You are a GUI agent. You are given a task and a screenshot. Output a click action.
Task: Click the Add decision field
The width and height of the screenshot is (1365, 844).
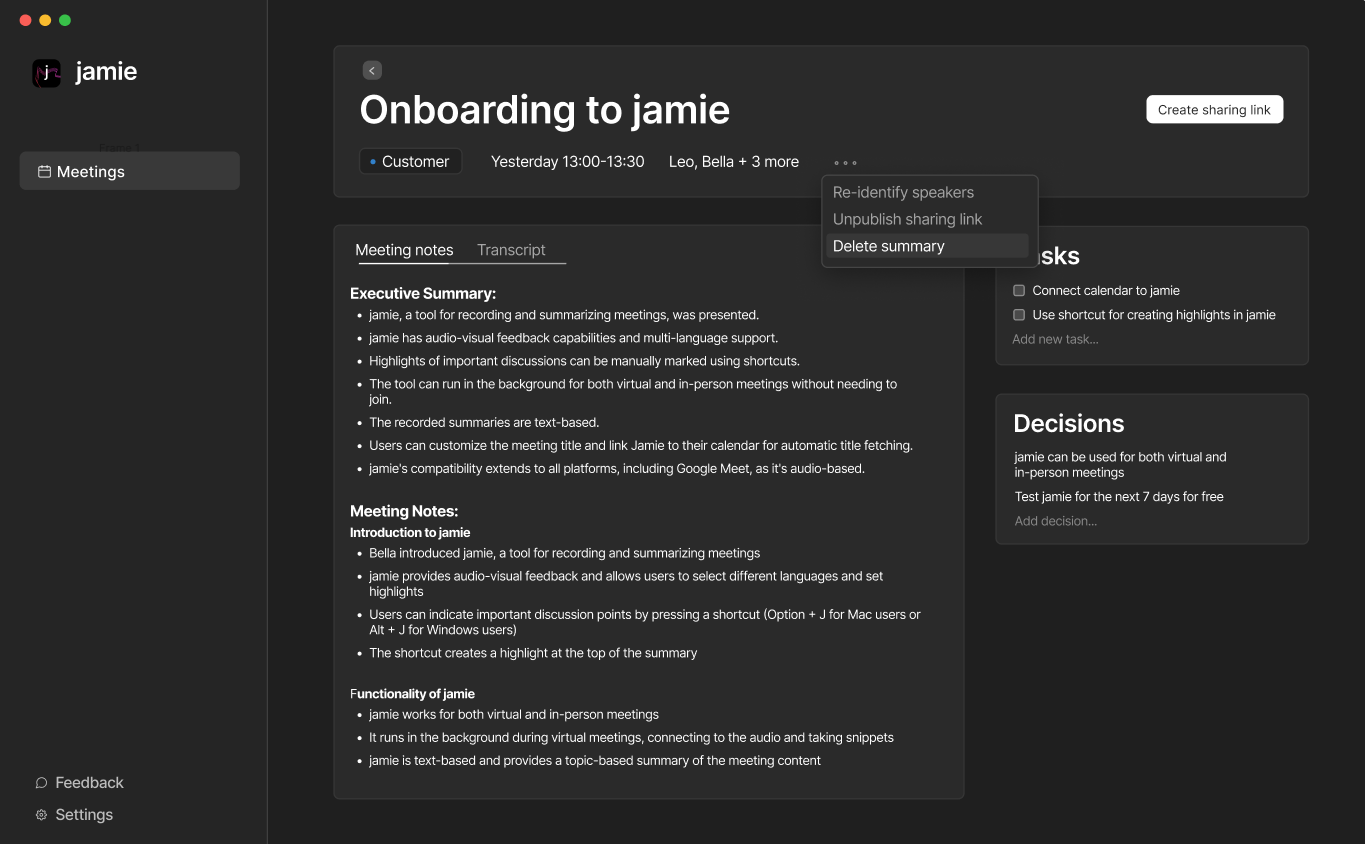click(1056, 521)
